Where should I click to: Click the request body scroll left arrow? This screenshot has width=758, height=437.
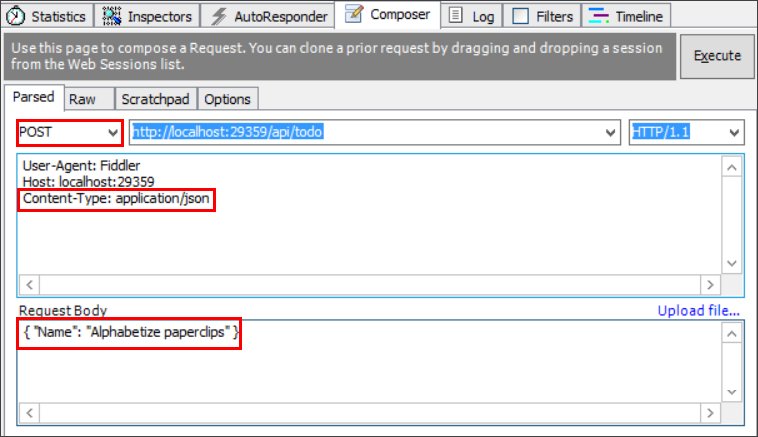pyautogui.click(x=29, y=413)
